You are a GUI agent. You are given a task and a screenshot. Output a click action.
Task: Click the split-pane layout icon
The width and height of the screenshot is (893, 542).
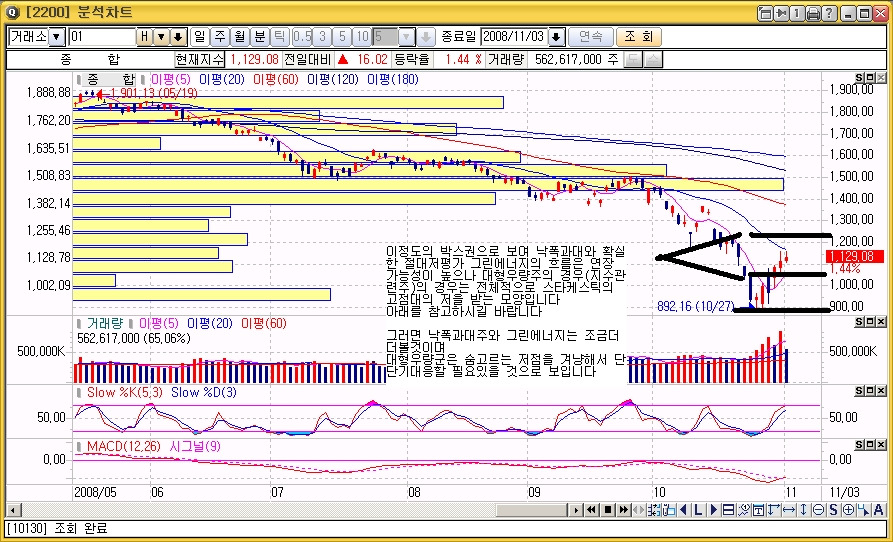click(x=728, y=510)
